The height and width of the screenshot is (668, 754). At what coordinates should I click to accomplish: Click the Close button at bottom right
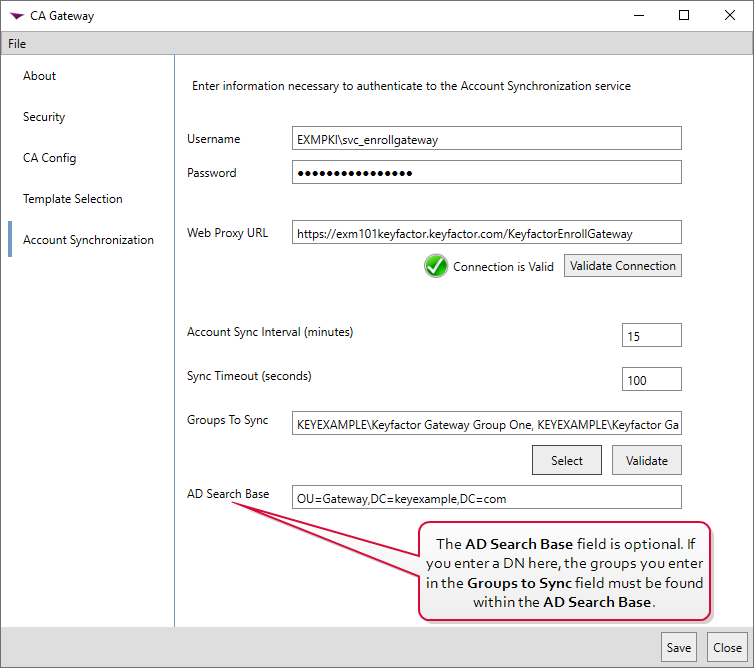click(727, 647)
